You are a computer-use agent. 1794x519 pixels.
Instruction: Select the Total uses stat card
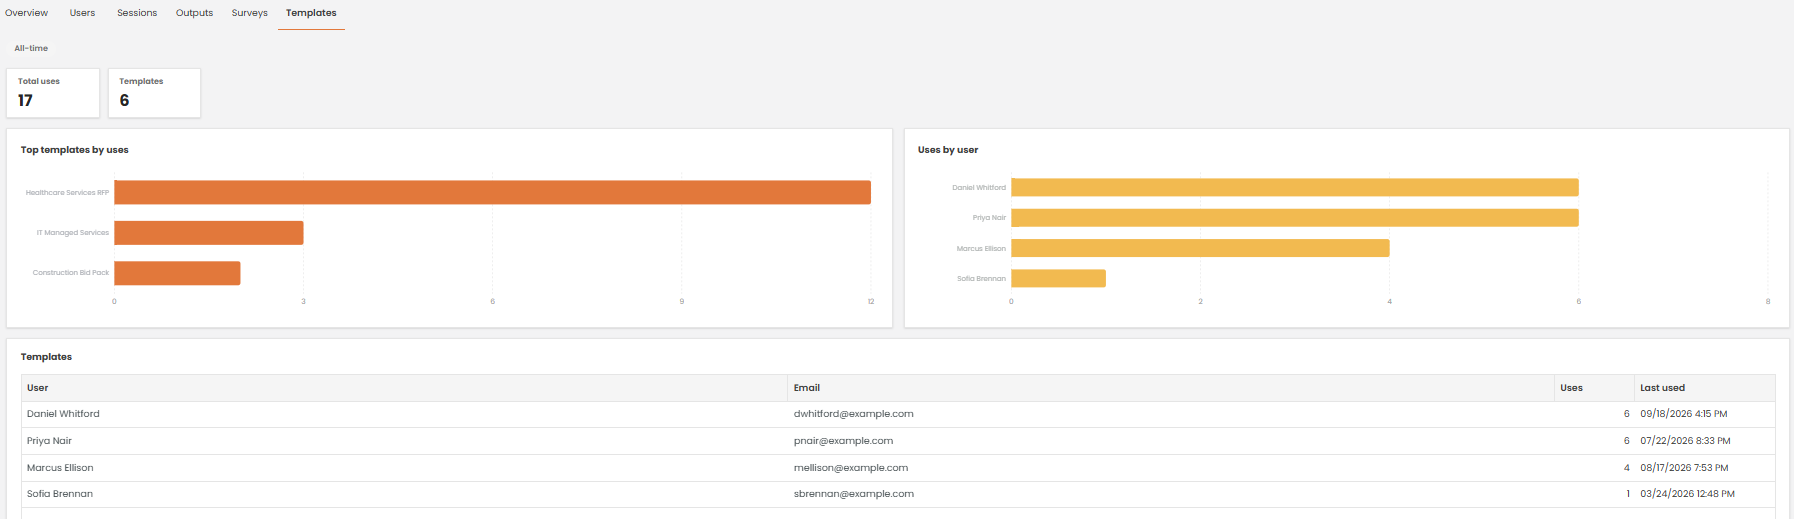[53, 93]
